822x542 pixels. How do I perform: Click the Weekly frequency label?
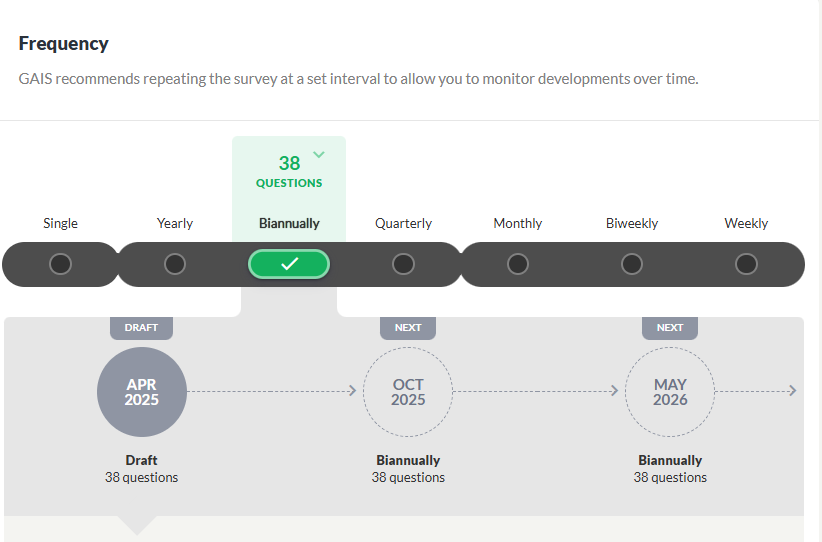point(746,223)
